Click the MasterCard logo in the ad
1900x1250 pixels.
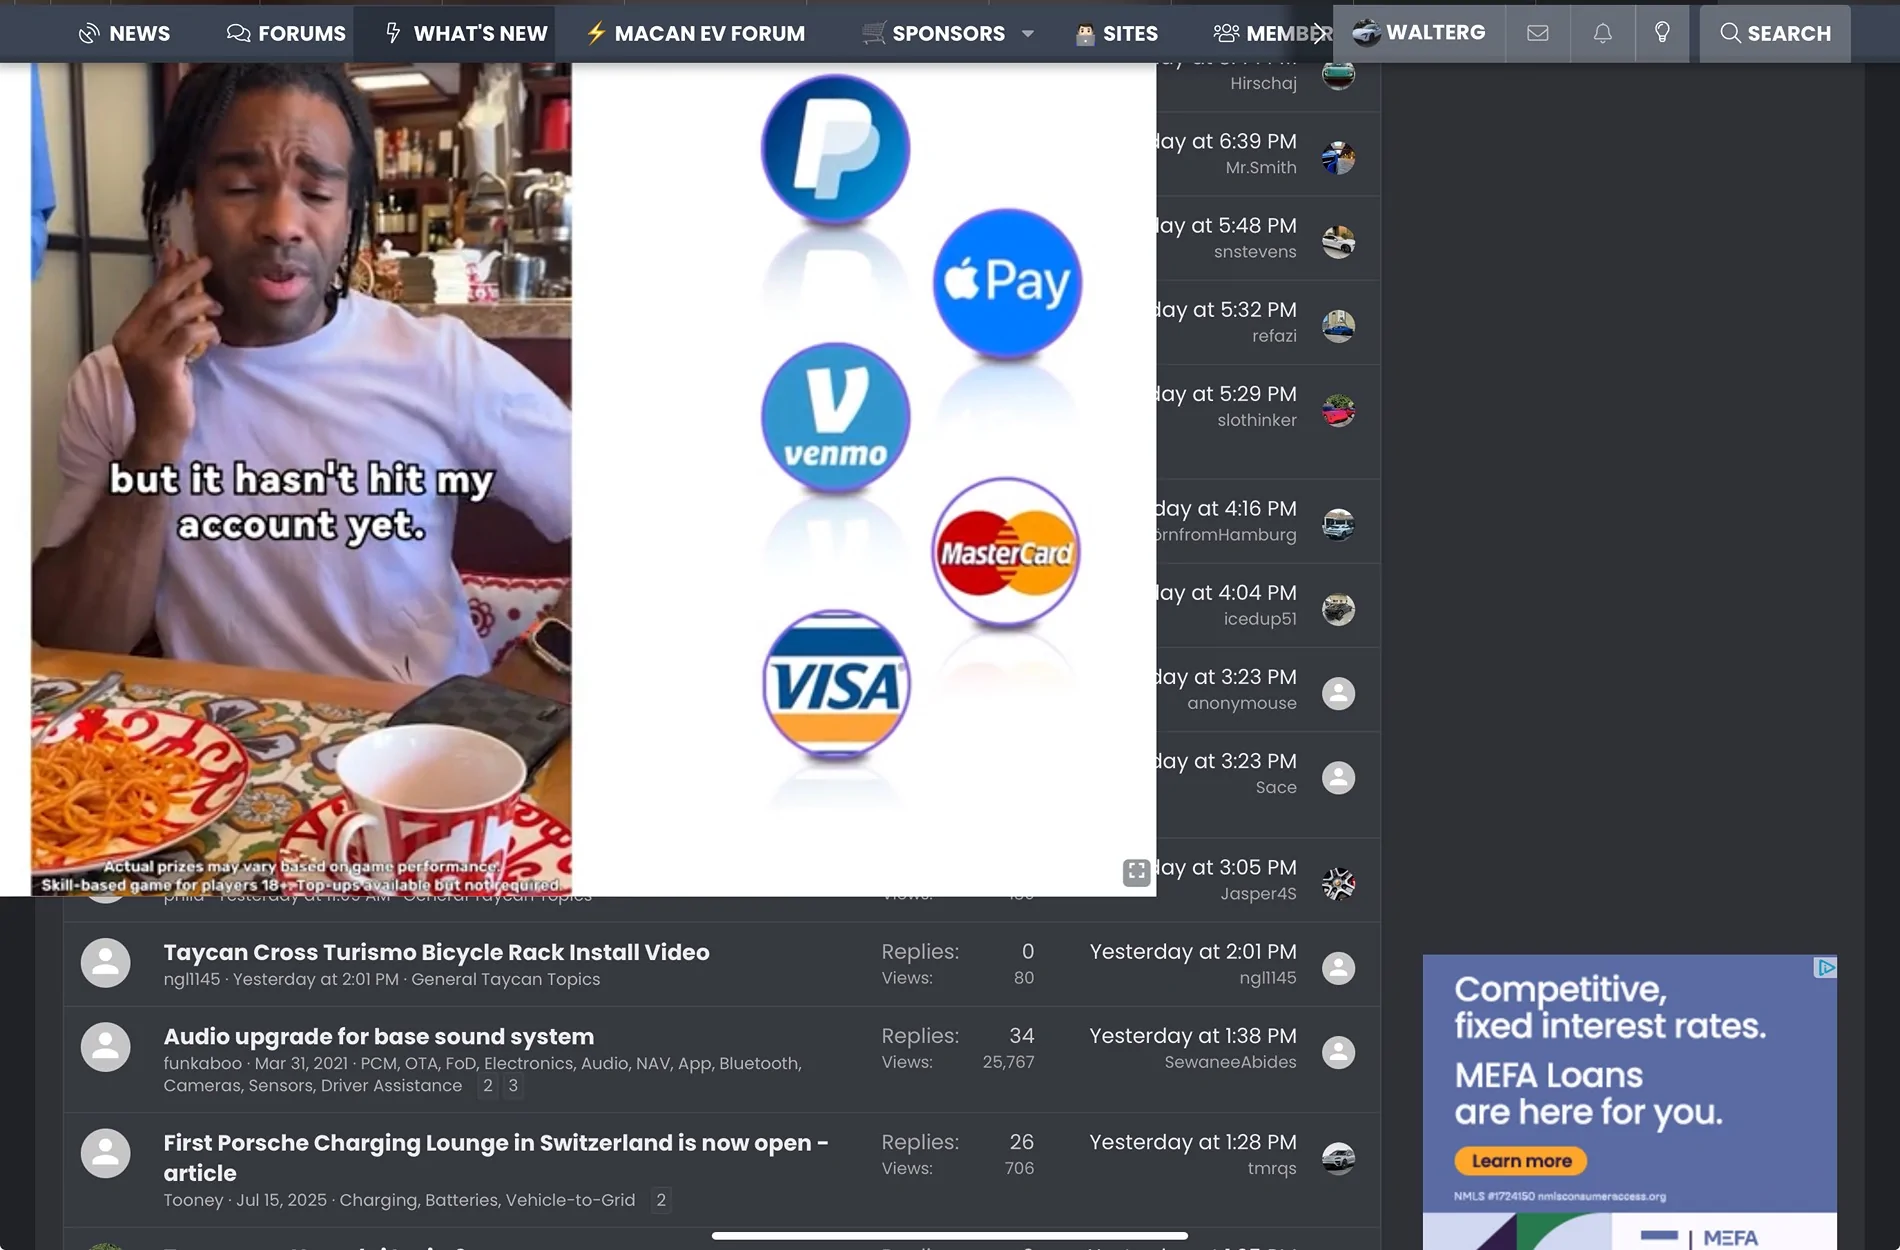(x=1006, y=552)
